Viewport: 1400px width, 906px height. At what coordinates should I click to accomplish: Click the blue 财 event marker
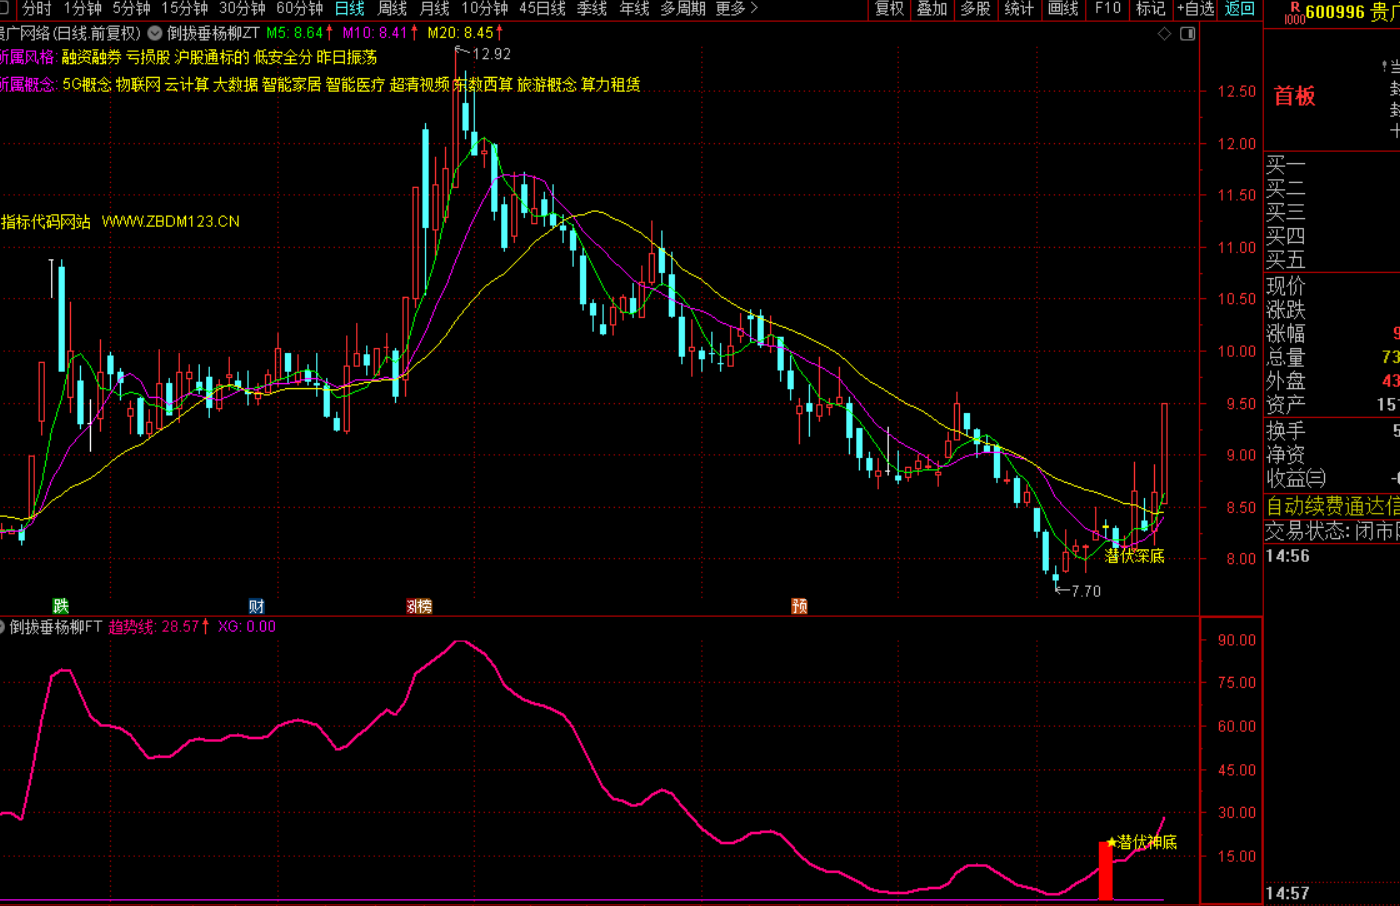257,606
